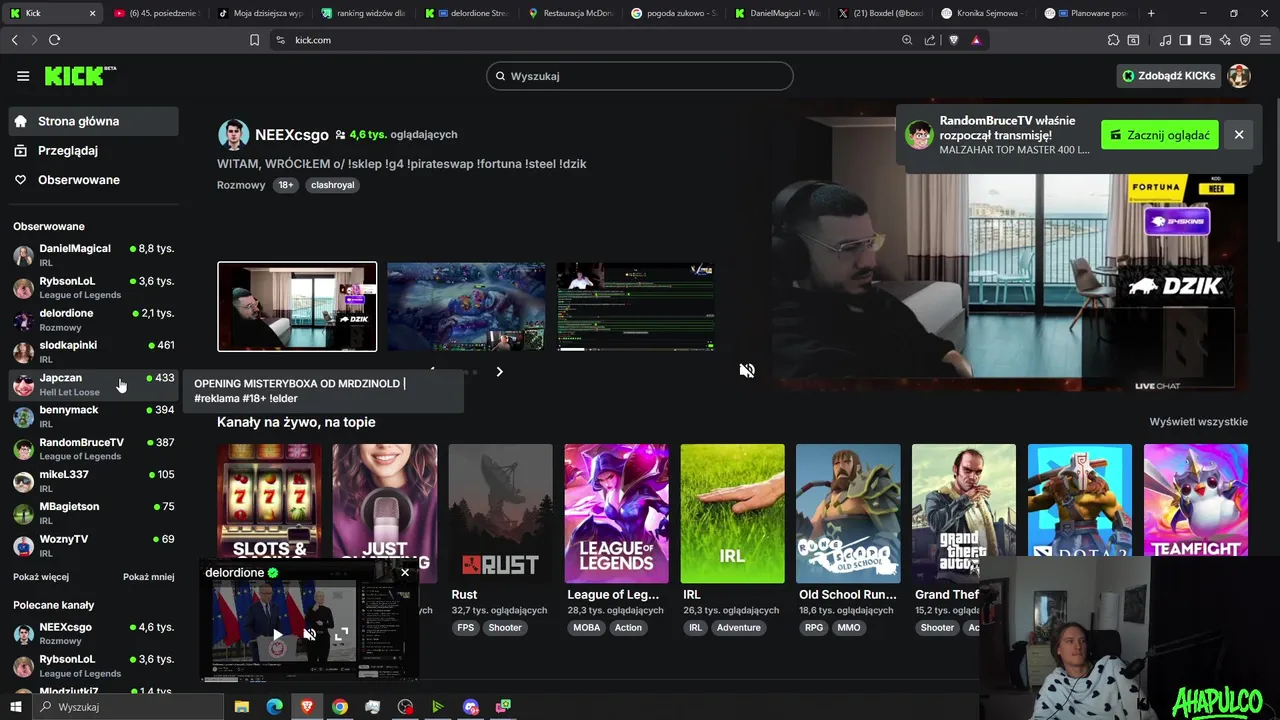Screen dimensions: 1280x720
Task: Click the zoom magnifier icon in address bar
Action: [x=907, y=40]
